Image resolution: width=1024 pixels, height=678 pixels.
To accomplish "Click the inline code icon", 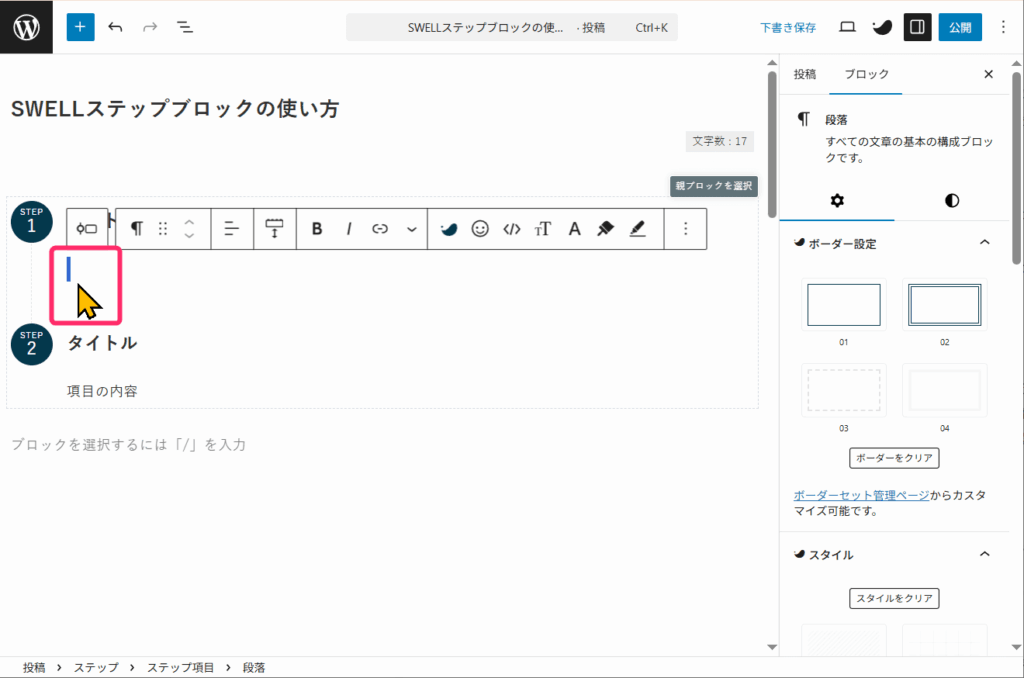I will [x=512, y=229].
